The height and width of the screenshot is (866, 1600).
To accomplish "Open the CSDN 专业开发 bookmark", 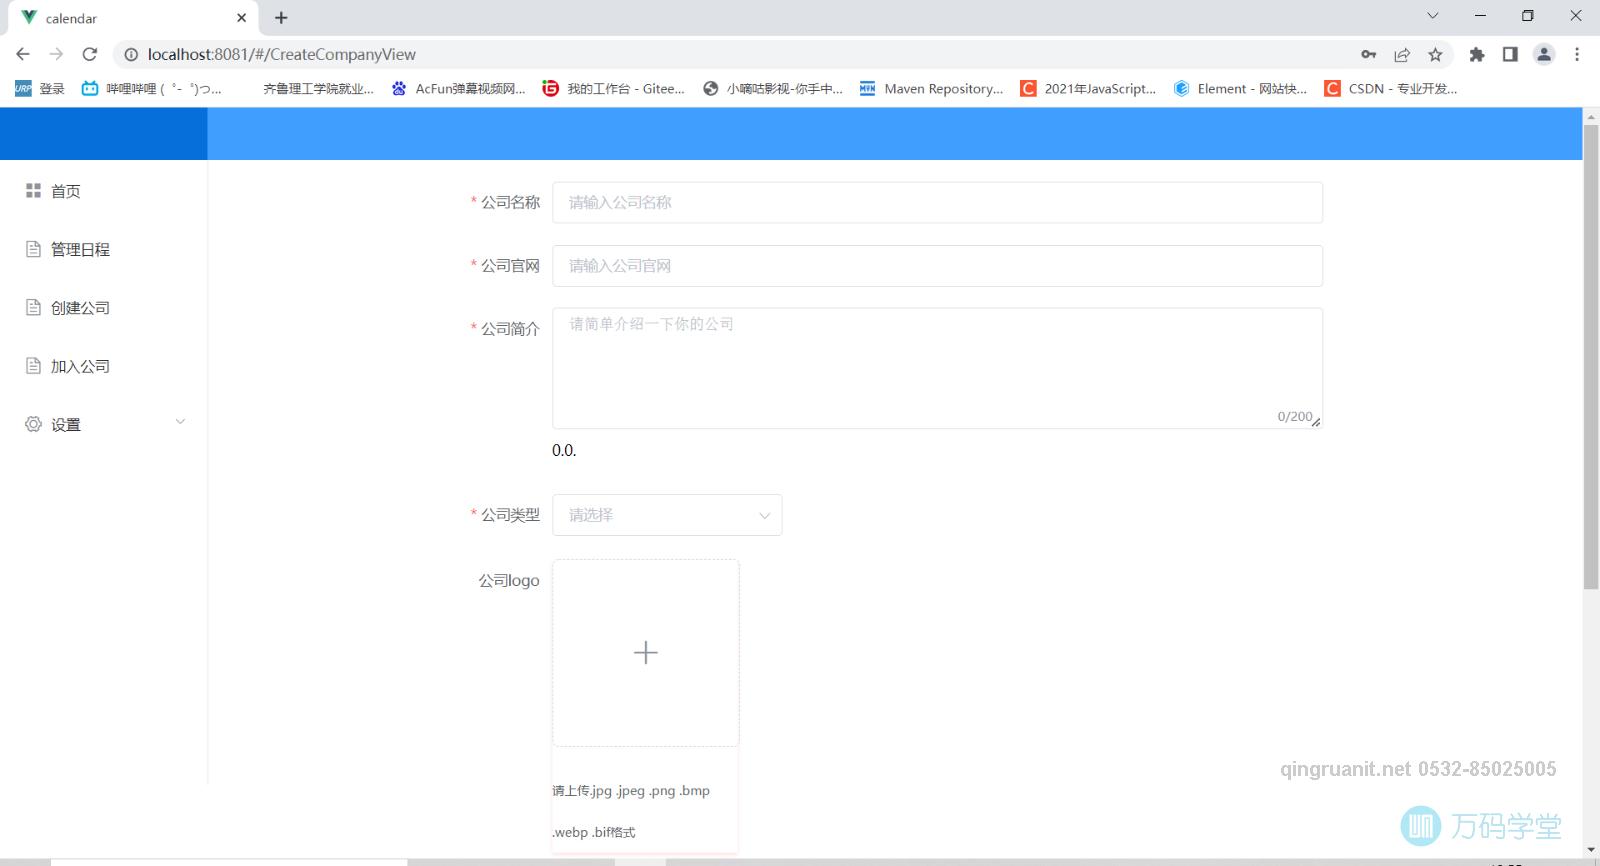I will (x=1391, y=88).
